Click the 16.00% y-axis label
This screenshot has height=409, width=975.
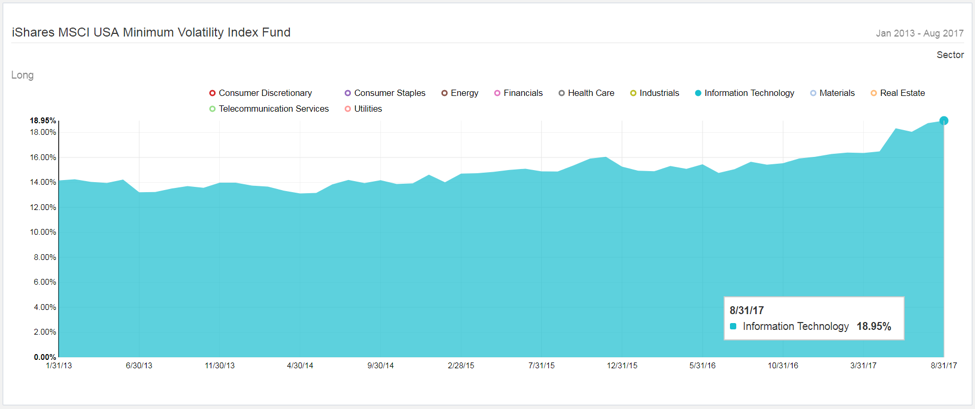pyautogui.click(x=44, y=157)
